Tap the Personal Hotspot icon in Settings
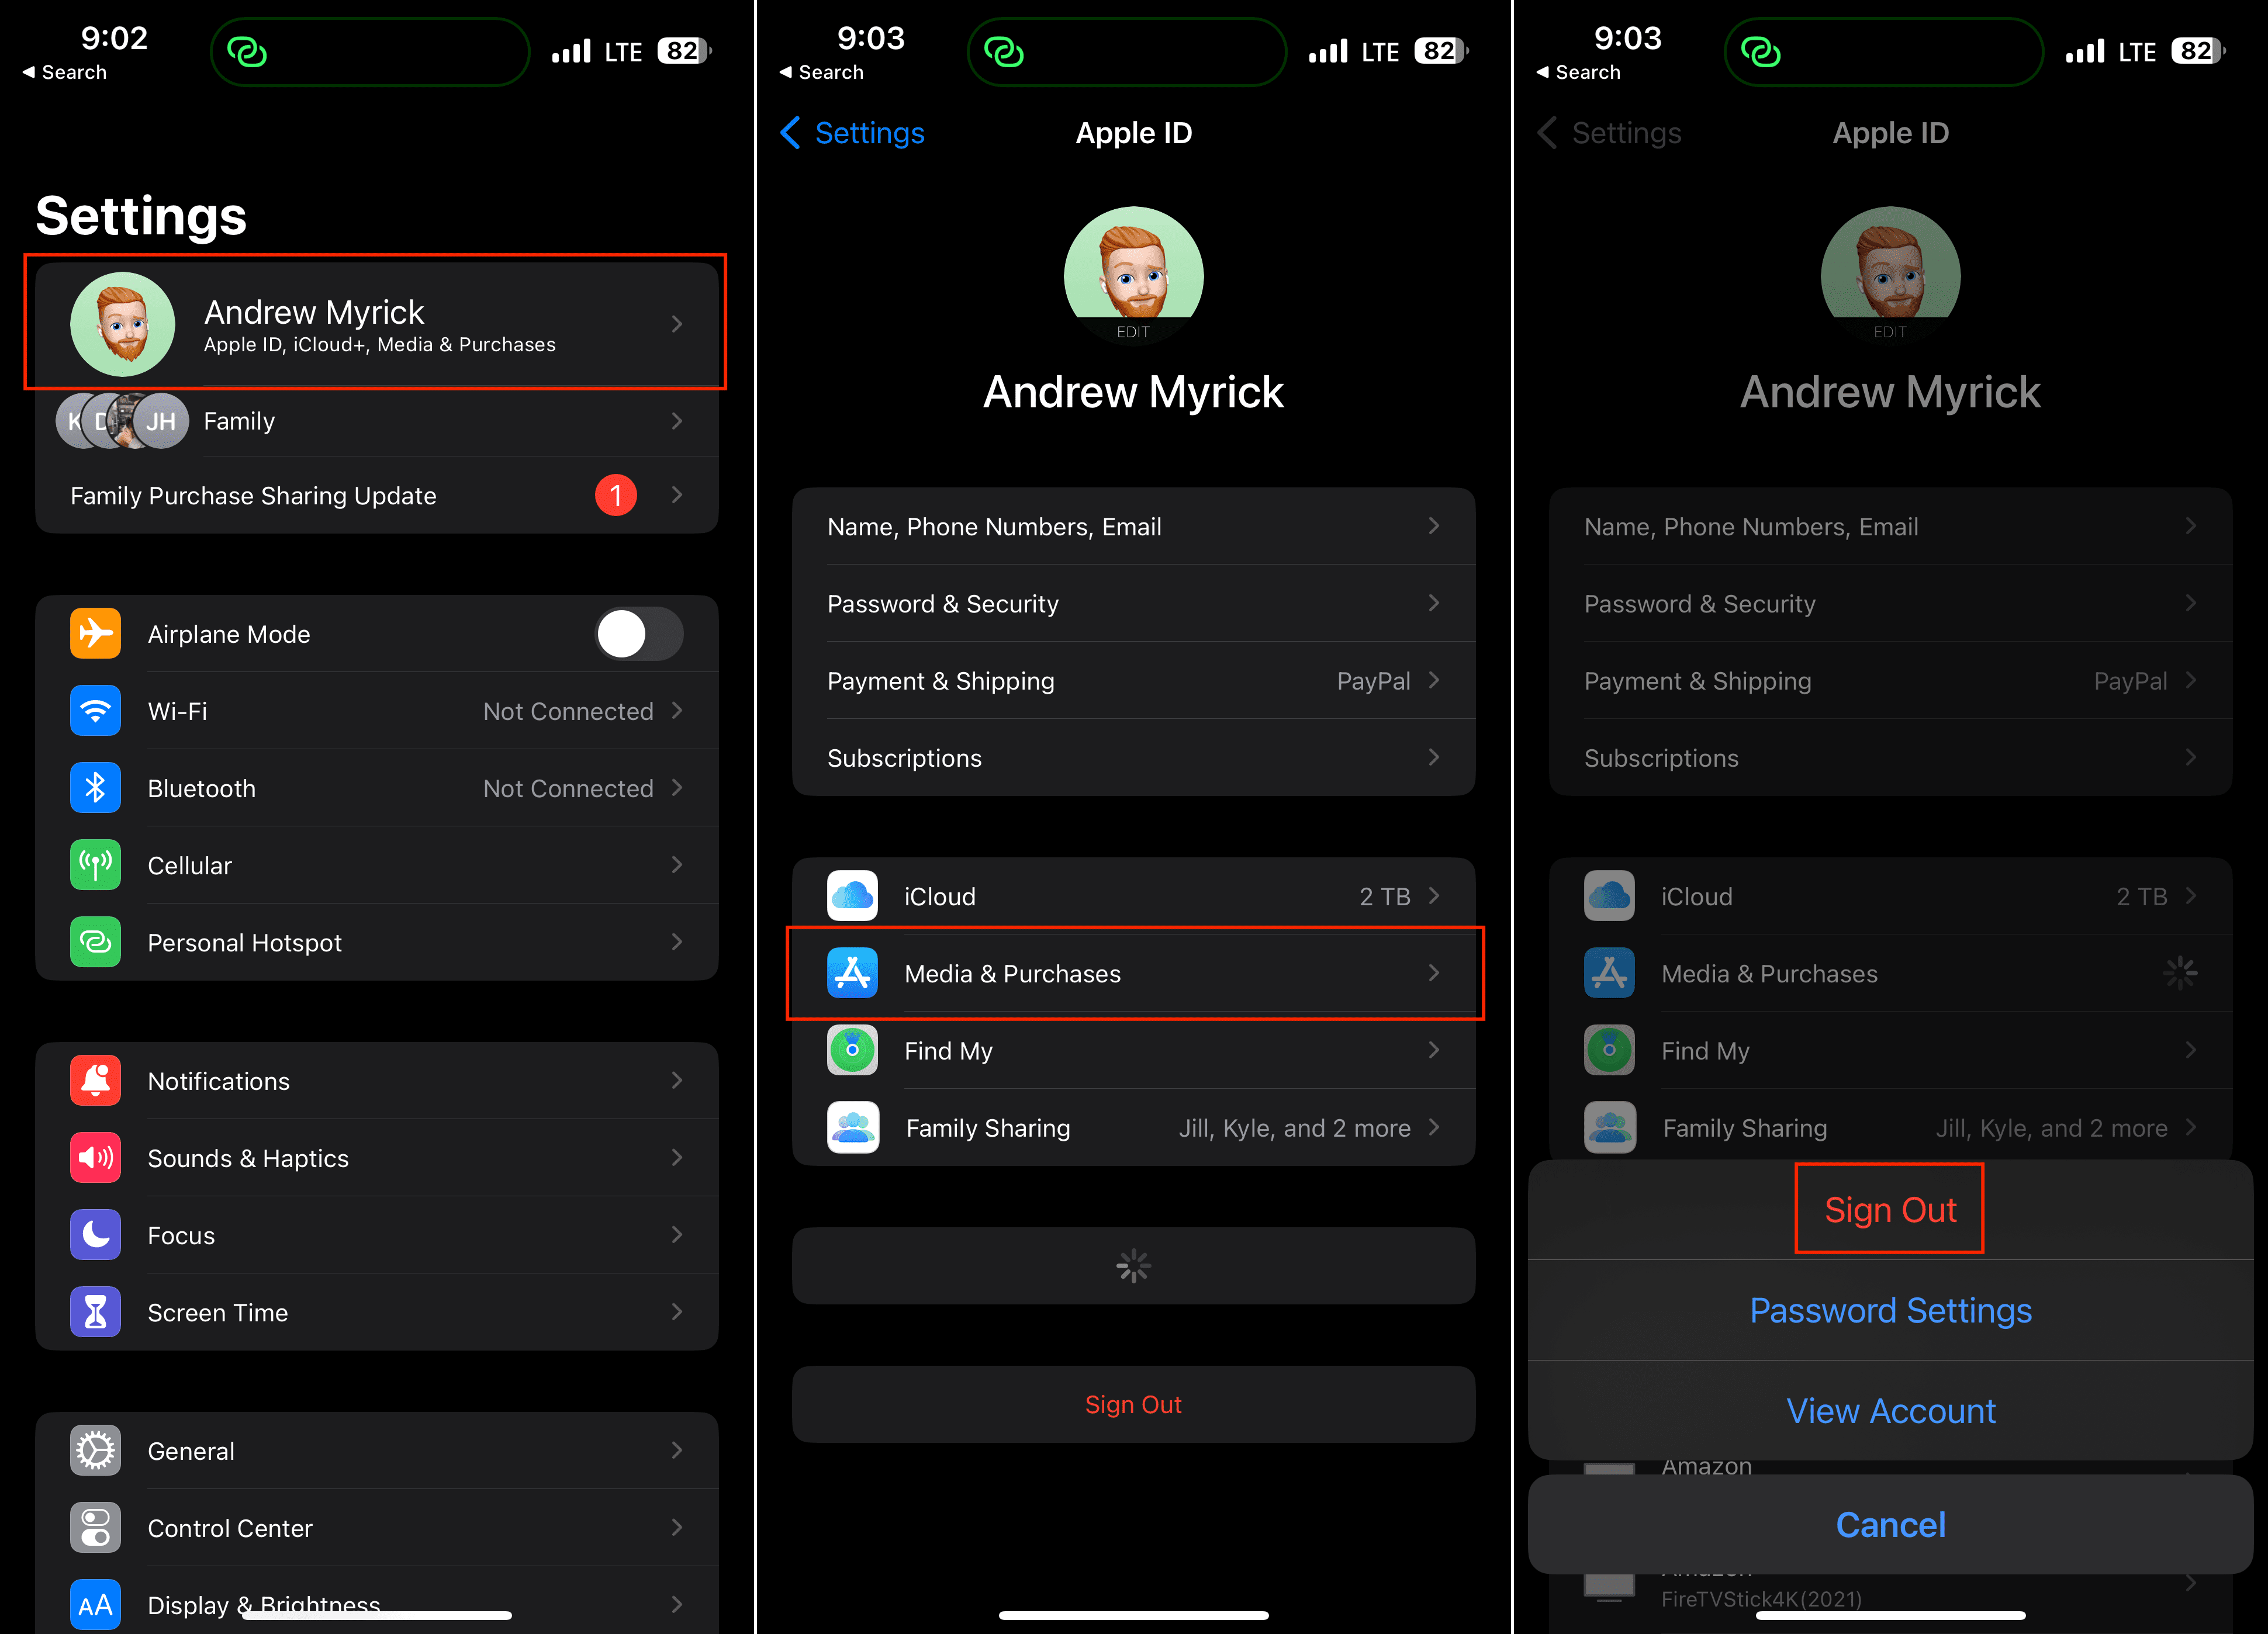Screen dimensions: 2268x1634 coord(95,942)
